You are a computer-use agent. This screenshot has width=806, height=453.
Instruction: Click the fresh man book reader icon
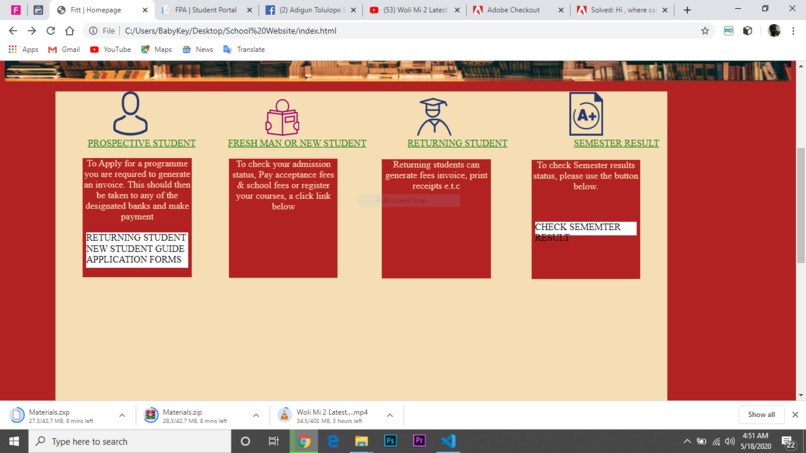(x=282, y=117)
